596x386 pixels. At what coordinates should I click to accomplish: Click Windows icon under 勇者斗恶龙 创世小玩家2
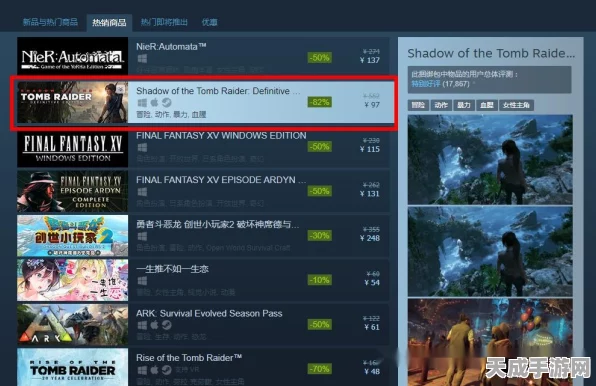[142, 236]
